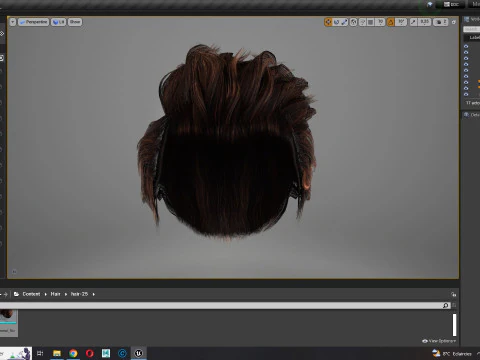480x360 pixels.
Task: Open weather widget showing 8°C
Action: (x=452, y=353)
